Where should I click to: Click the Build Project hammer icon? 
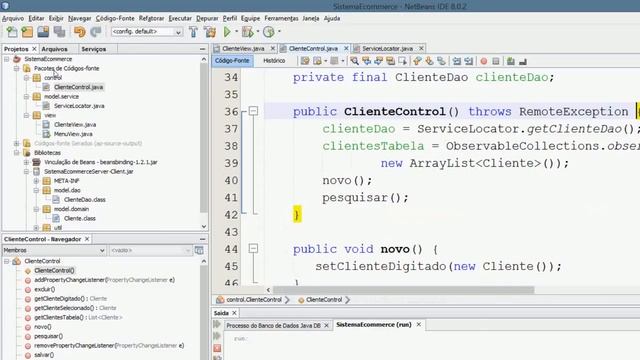coord(193,32)
